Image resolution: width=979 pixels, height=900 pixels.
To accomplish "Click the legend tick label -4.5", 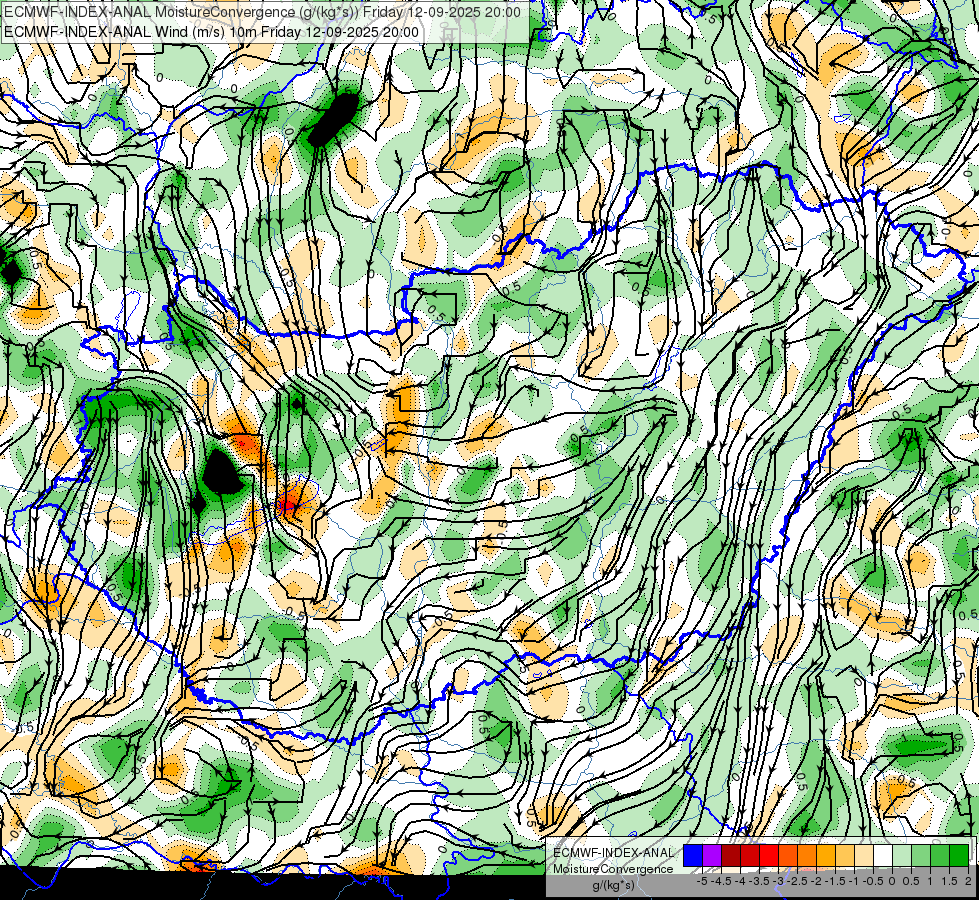I will (x=721, y=881).
